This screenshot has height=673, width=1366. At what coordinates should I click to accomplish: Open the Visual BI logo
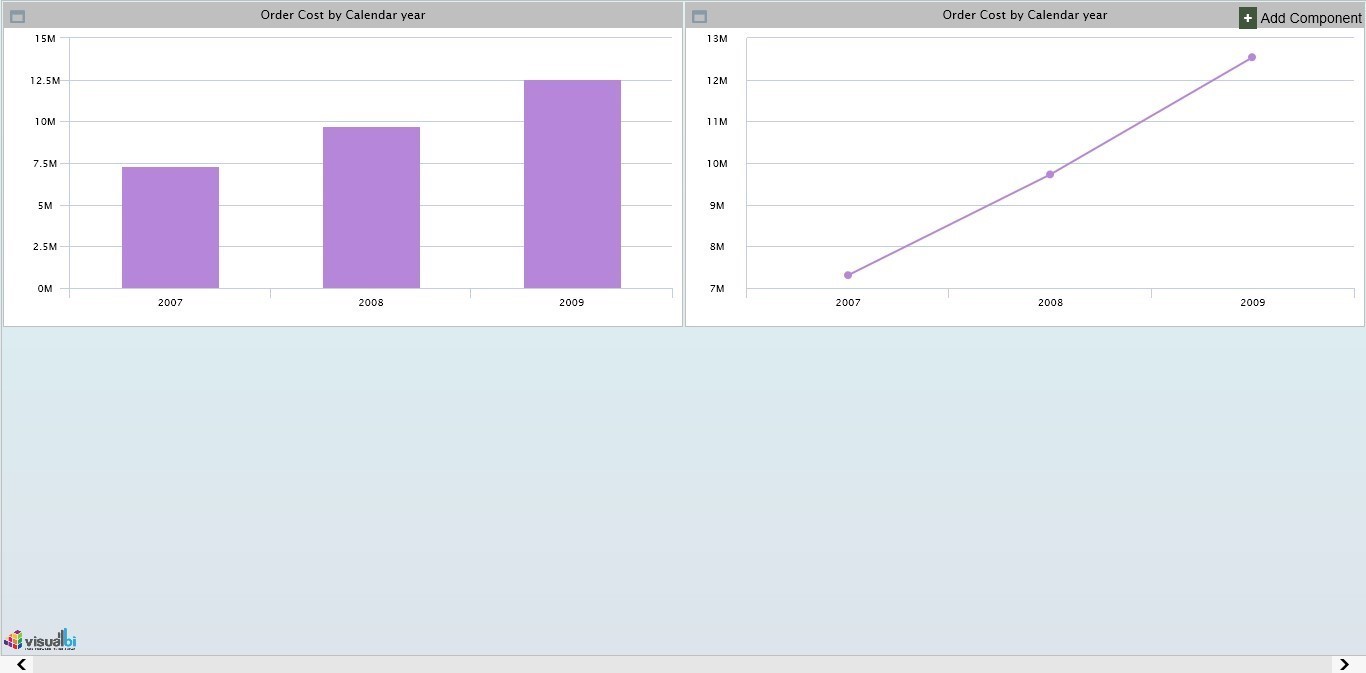[x=41, y=640]
